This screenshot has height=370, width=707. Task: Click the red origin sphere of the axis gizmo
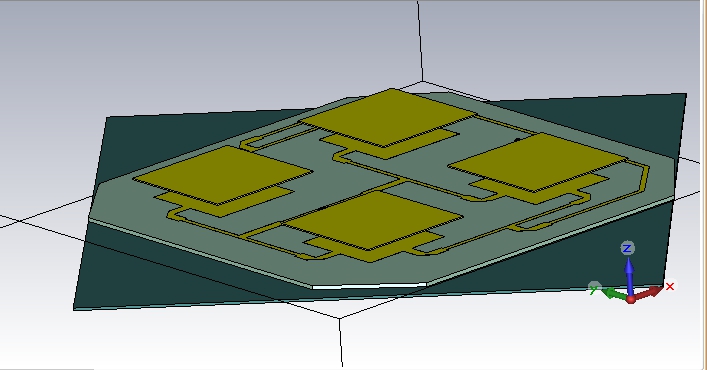coord(630,299)
